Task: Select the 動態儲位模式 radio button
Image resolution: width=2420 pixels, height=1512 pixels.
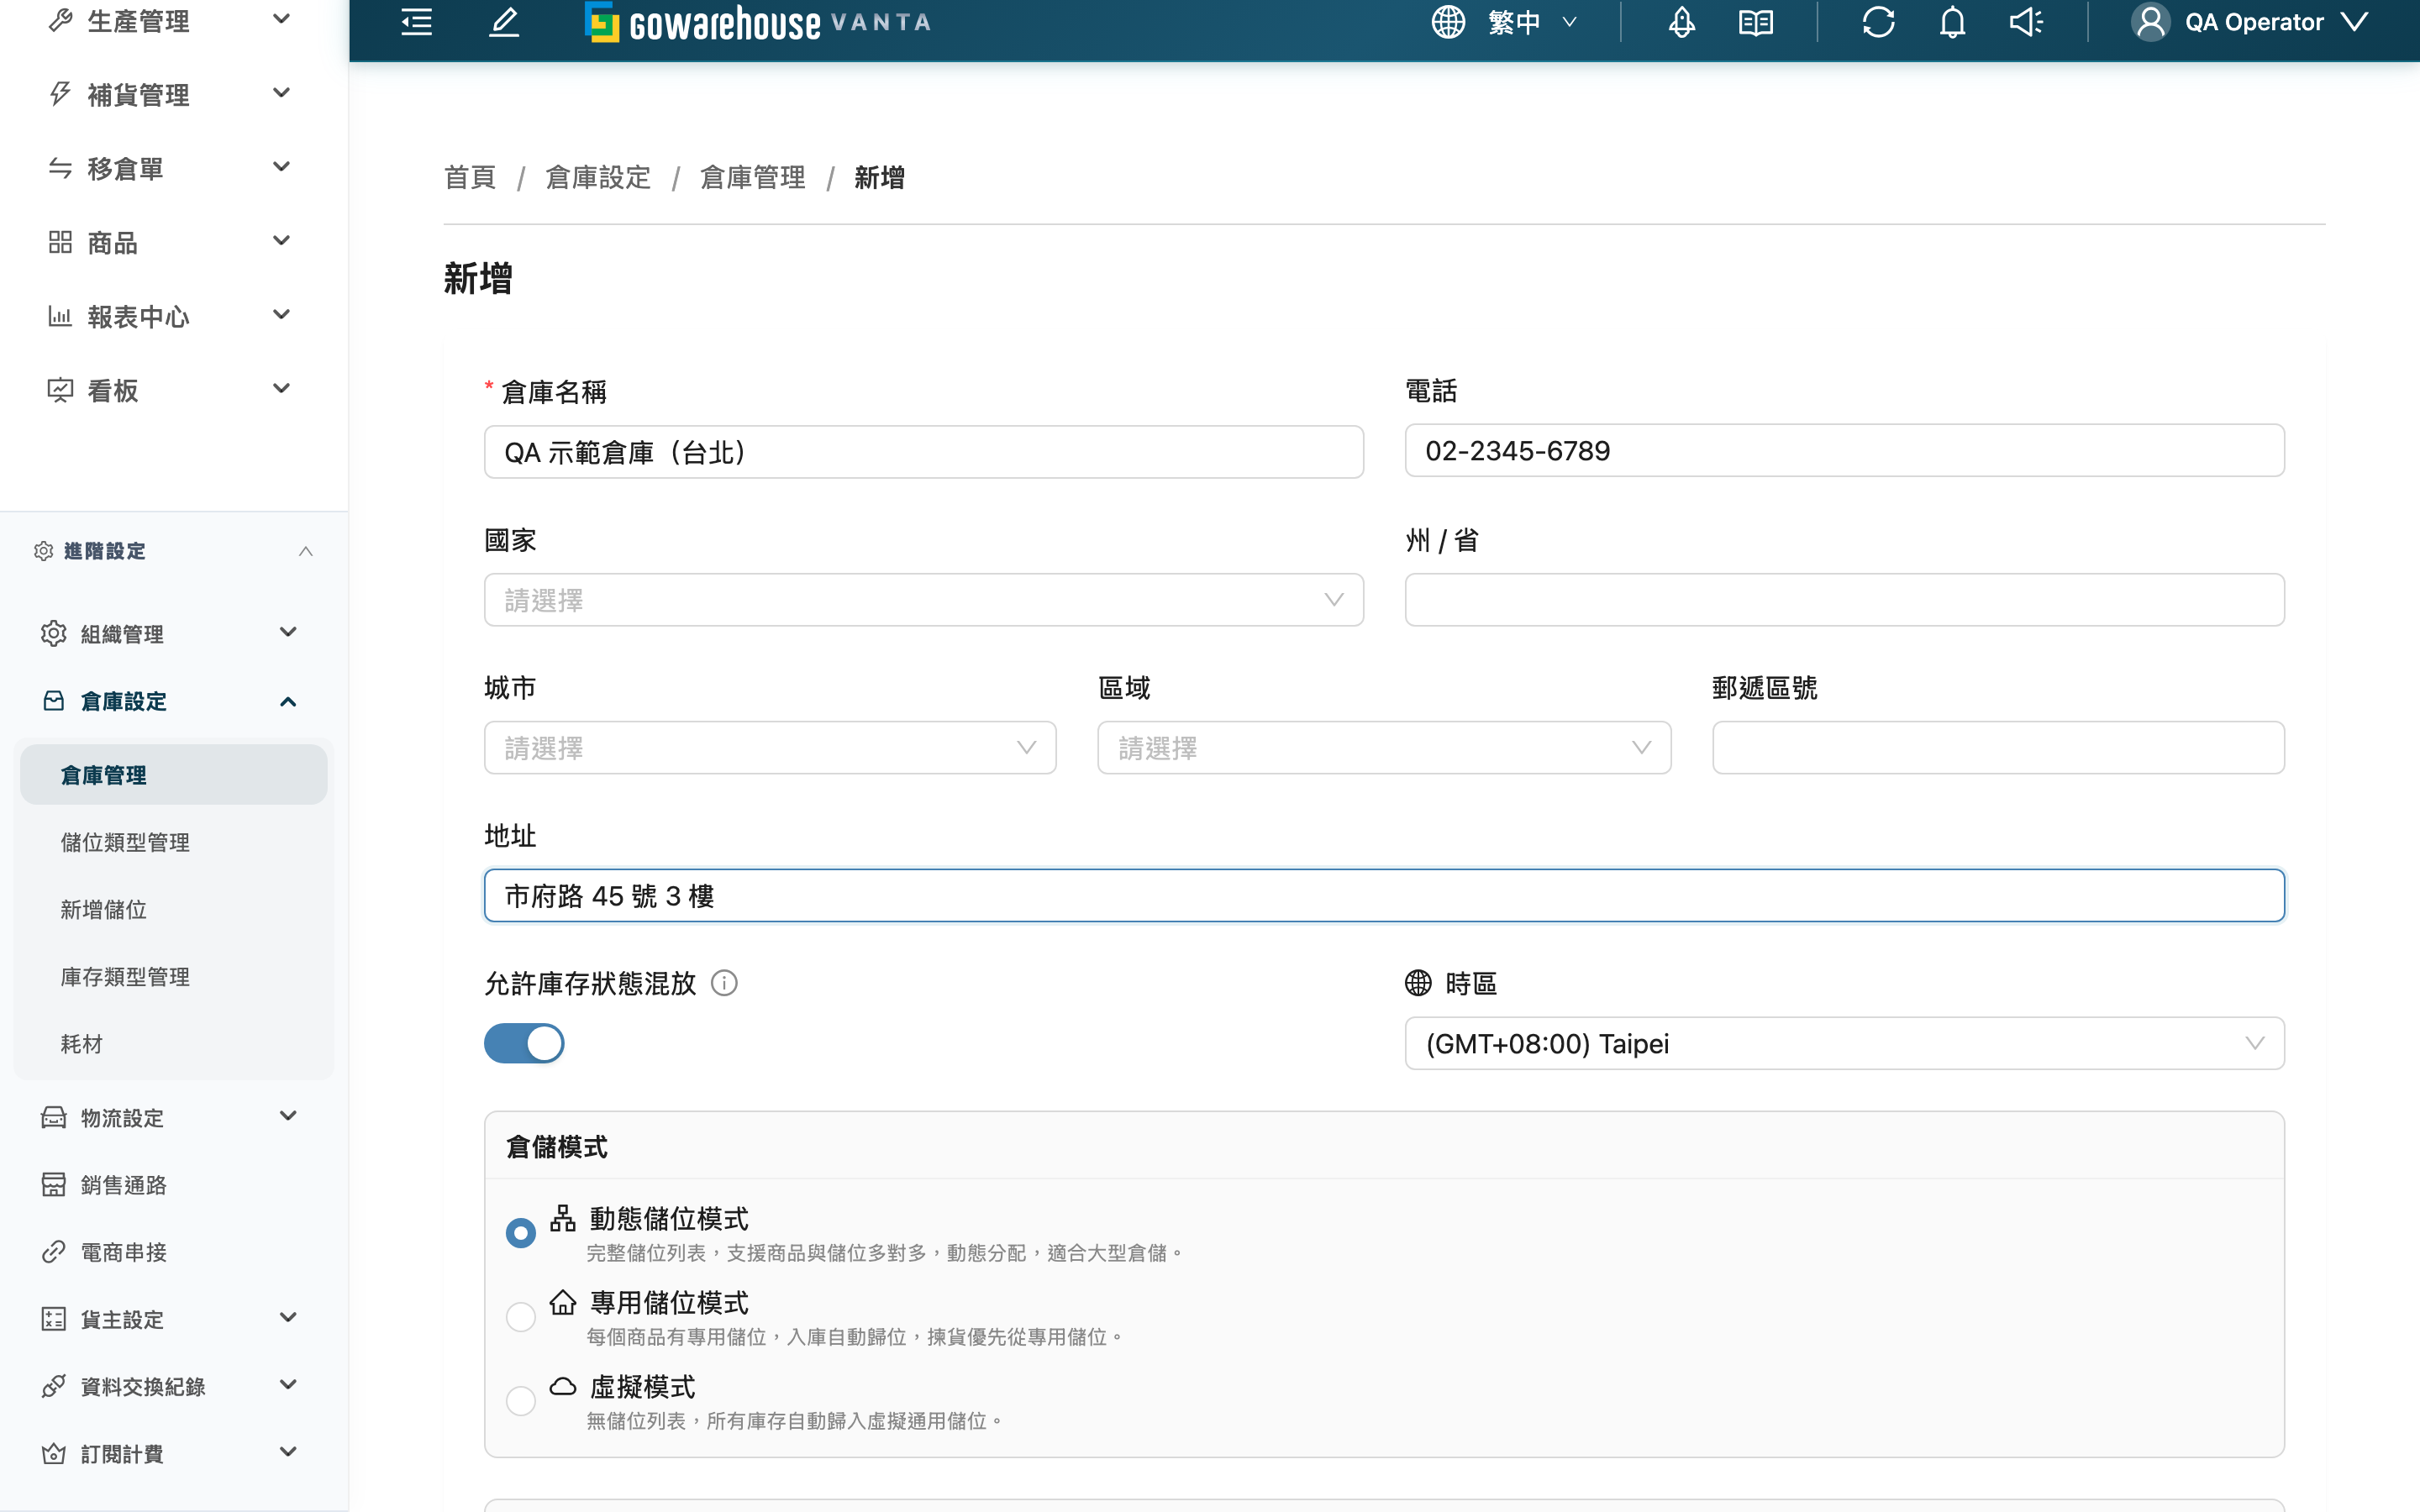Action: (x=520, y=1233)
